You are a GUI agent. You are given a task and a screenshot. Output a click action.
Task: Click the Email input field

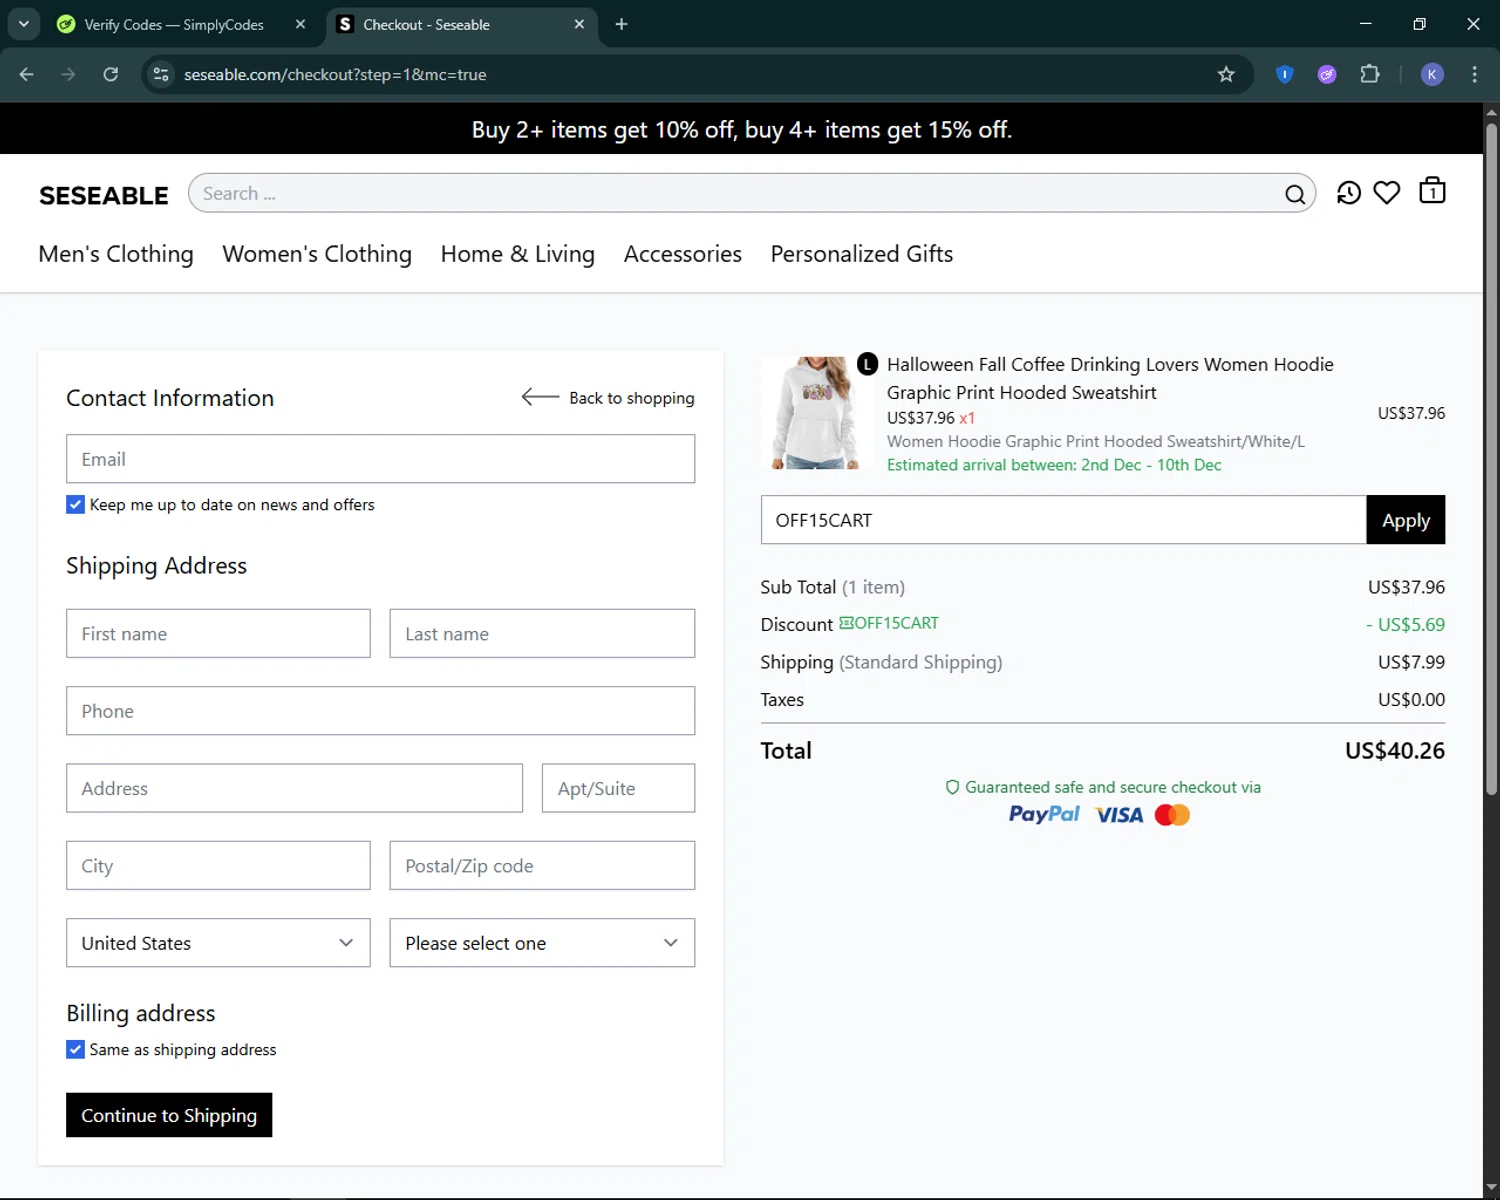380,459
